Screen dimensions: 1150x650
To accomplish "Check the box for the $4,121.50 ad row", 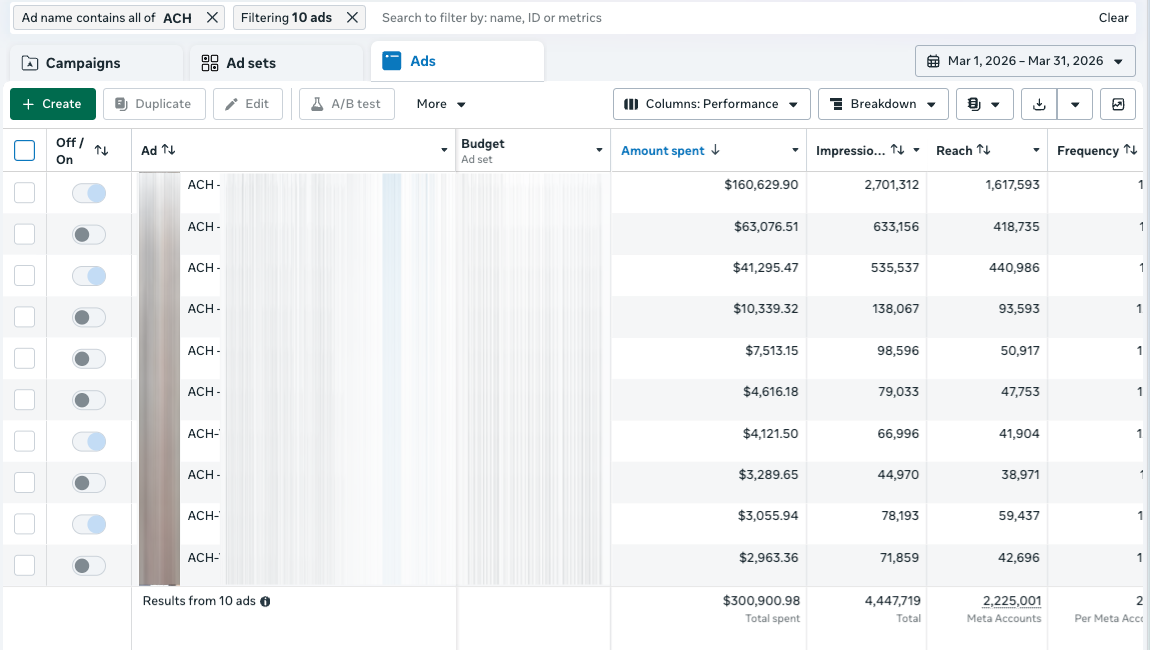I will 24,441.
